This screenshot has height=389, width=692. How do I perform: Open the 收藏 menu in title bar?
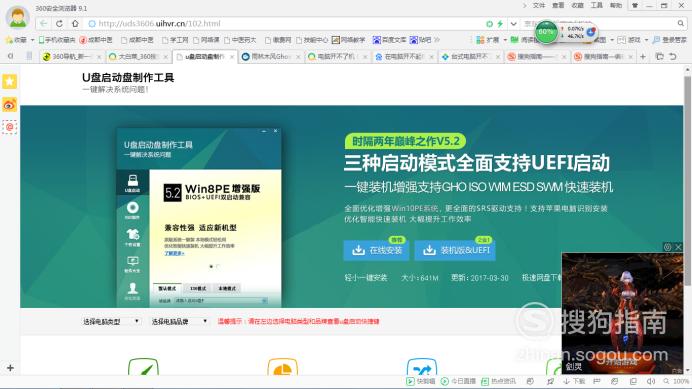coord(577,5)
